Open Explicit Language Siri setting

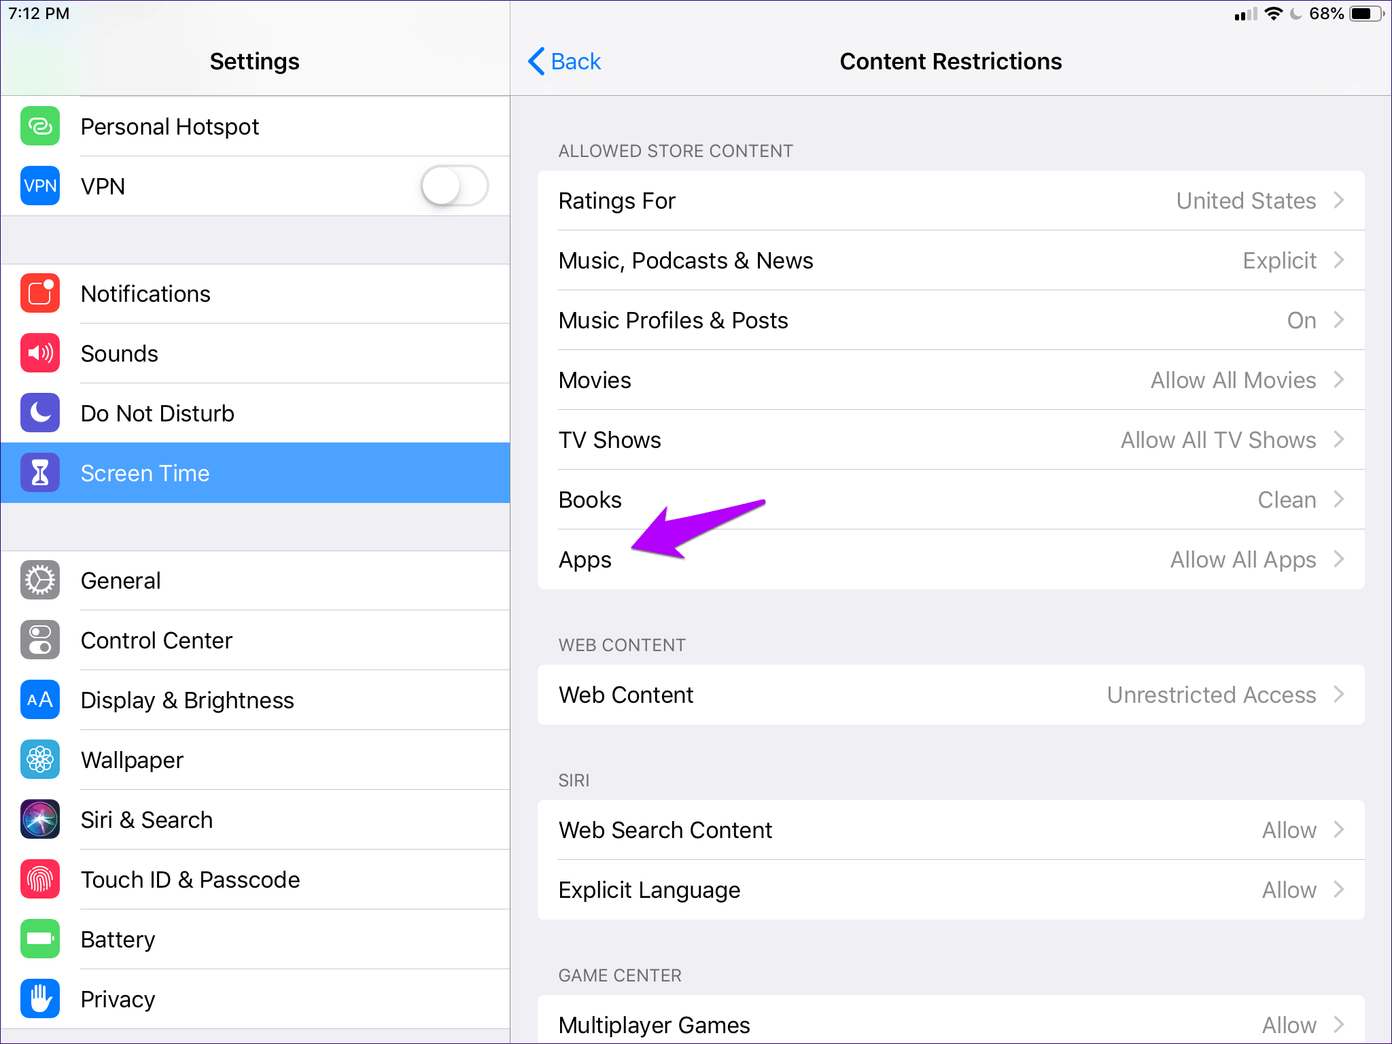click(x=950, y=890)
